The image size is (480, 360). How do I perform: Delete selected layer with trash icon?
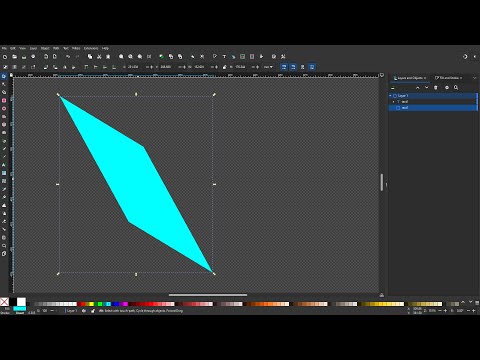click(436, 88)
